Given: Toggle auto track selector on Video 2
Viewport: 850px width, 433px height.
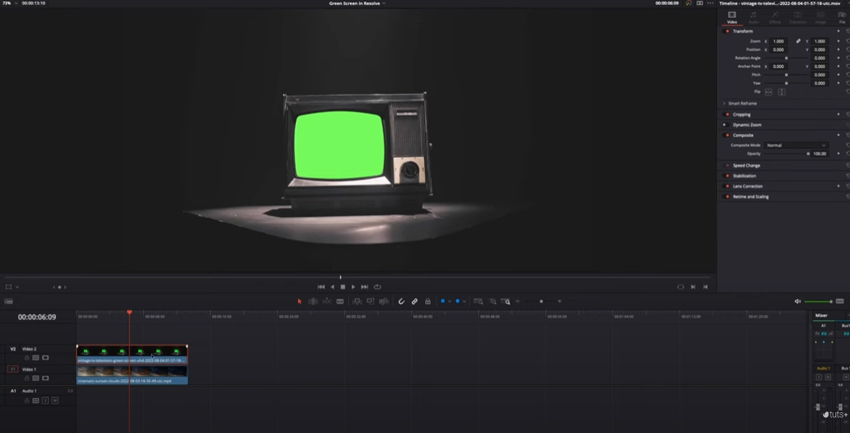Looking at the screenshot, I should (36, 358).
